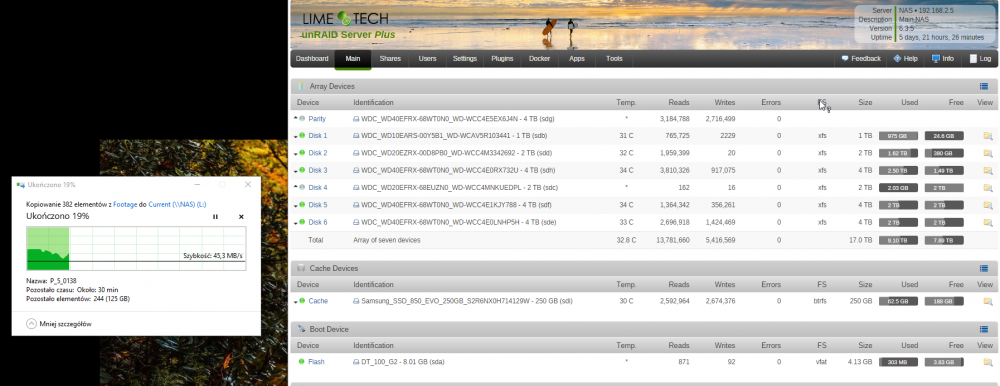Click the grey status ball for Parity

tap(302, 119)
